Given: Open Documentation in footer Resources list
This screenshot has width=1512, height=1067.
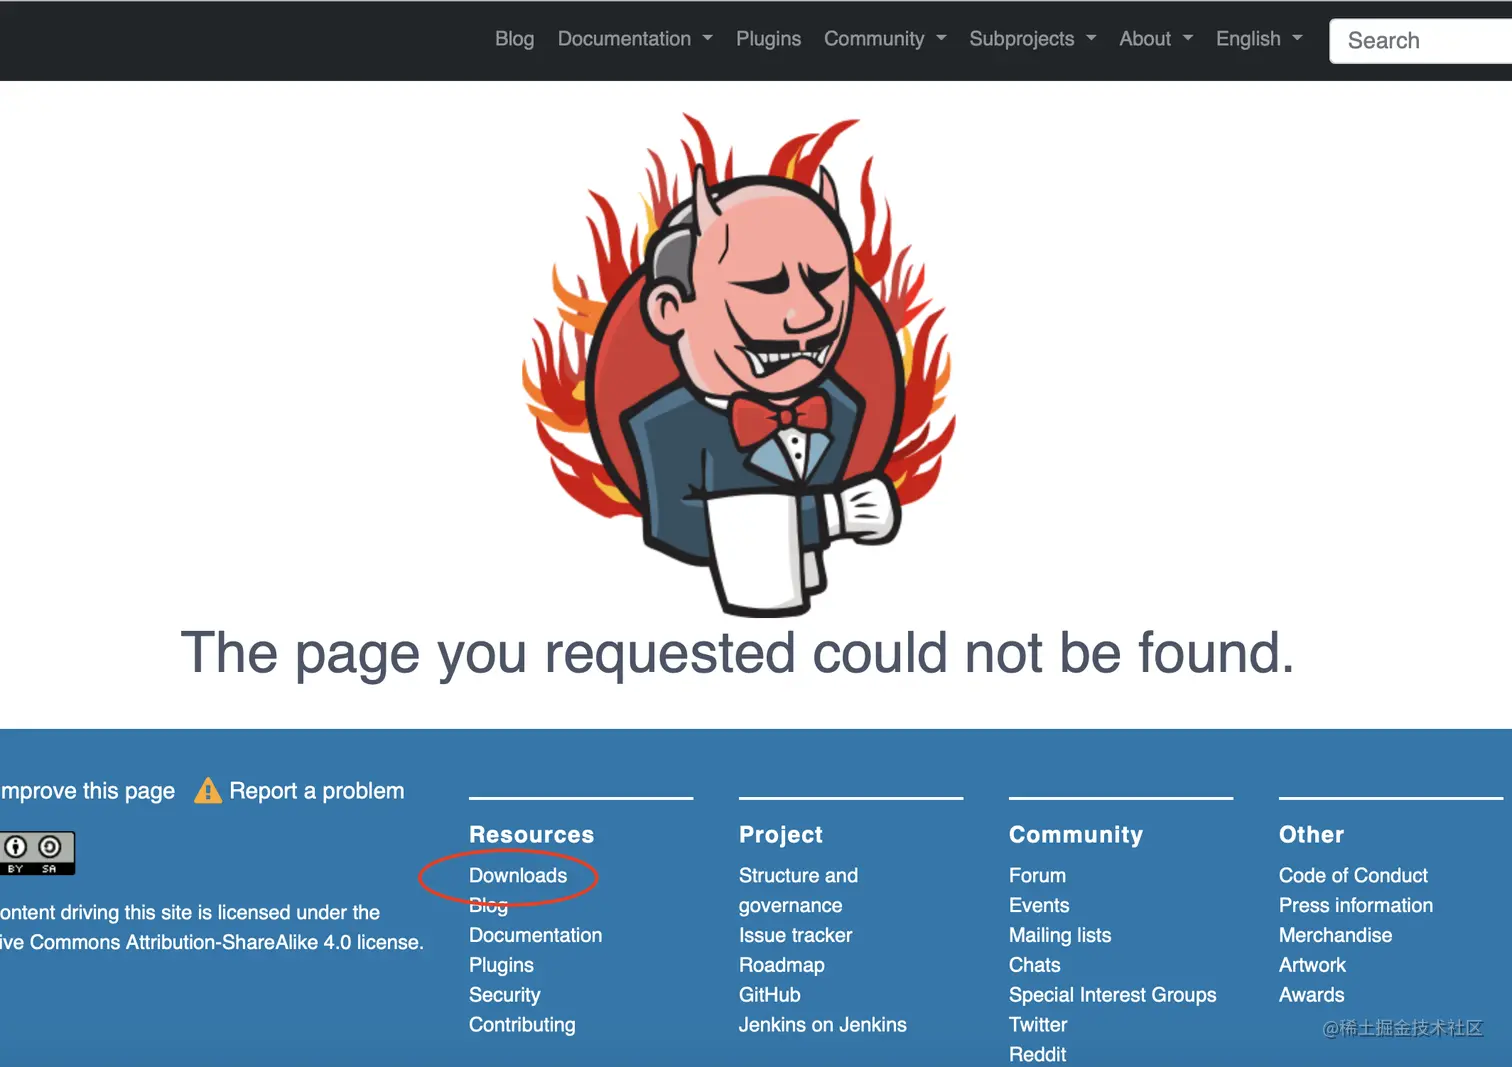Looking at the screenshot, I should point(535,935).
